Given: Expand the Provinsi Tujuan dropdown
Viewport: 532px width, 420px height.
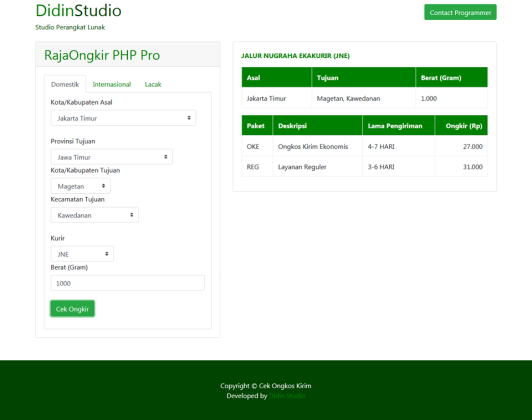Looking at the screenshot, I should (x=111, y=157).
